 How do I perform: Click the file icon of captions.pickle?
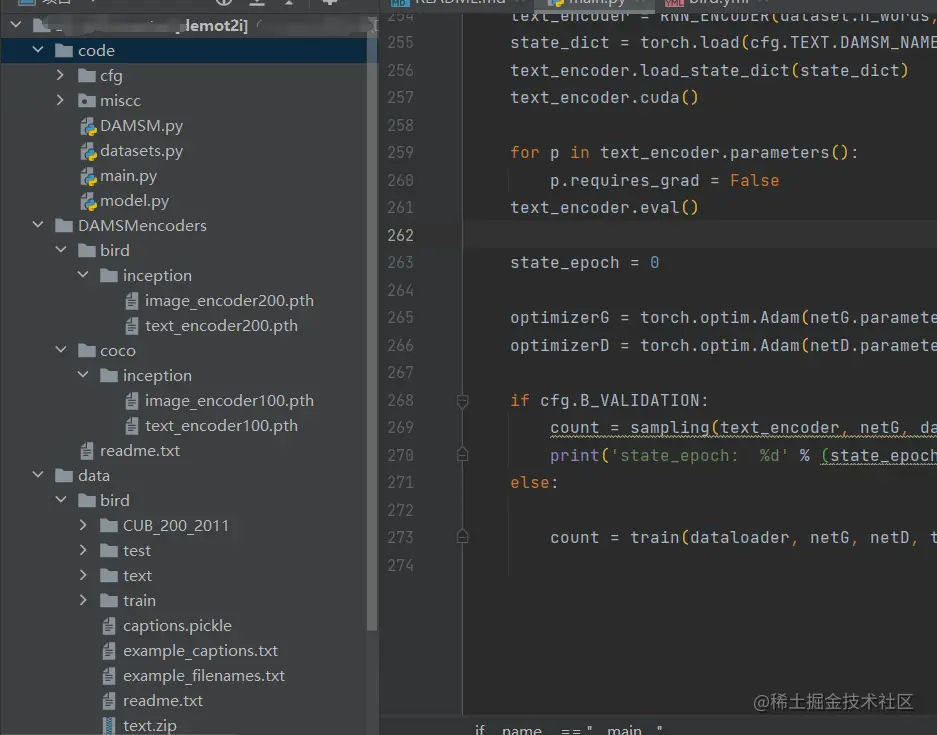(109, 626)
